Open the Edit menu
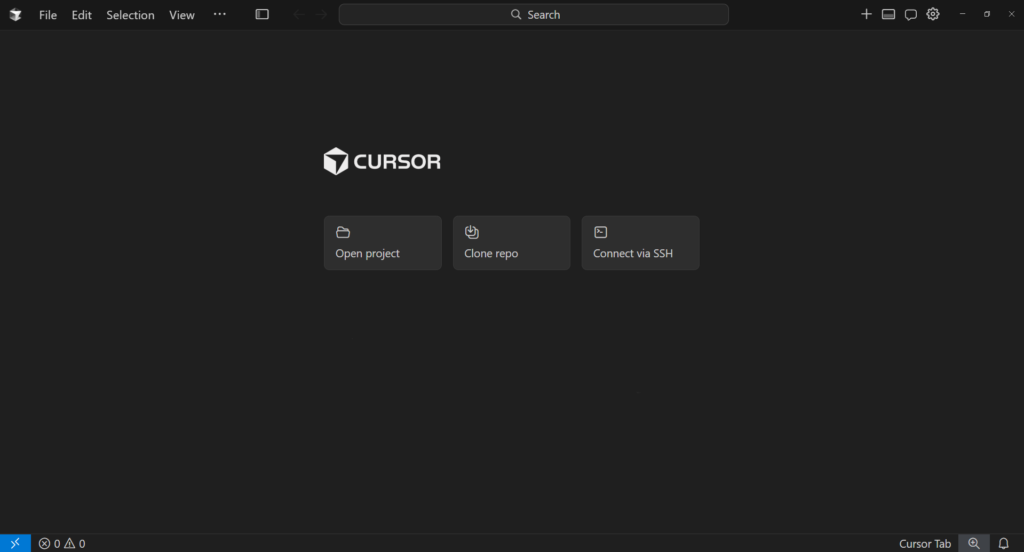The width and height of the screenshot is (1024, 552). pos(82,14)
